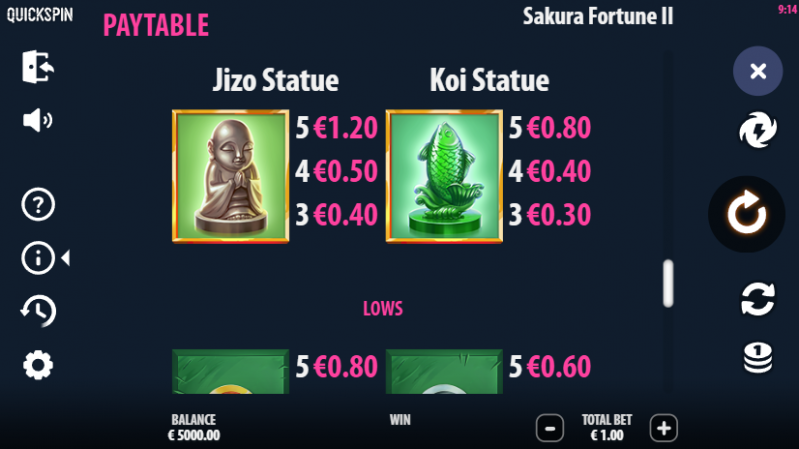
Task: Click the Total Bet € 1.00 value
Action: tap(607, 435)
